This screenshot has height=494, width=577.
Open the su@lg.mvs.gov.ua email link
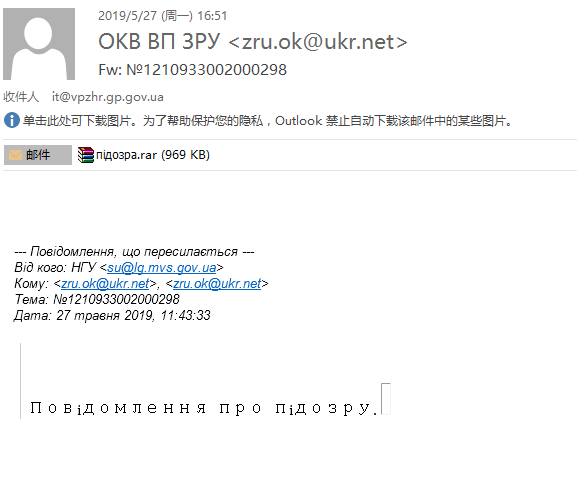(x=162, y=268)
